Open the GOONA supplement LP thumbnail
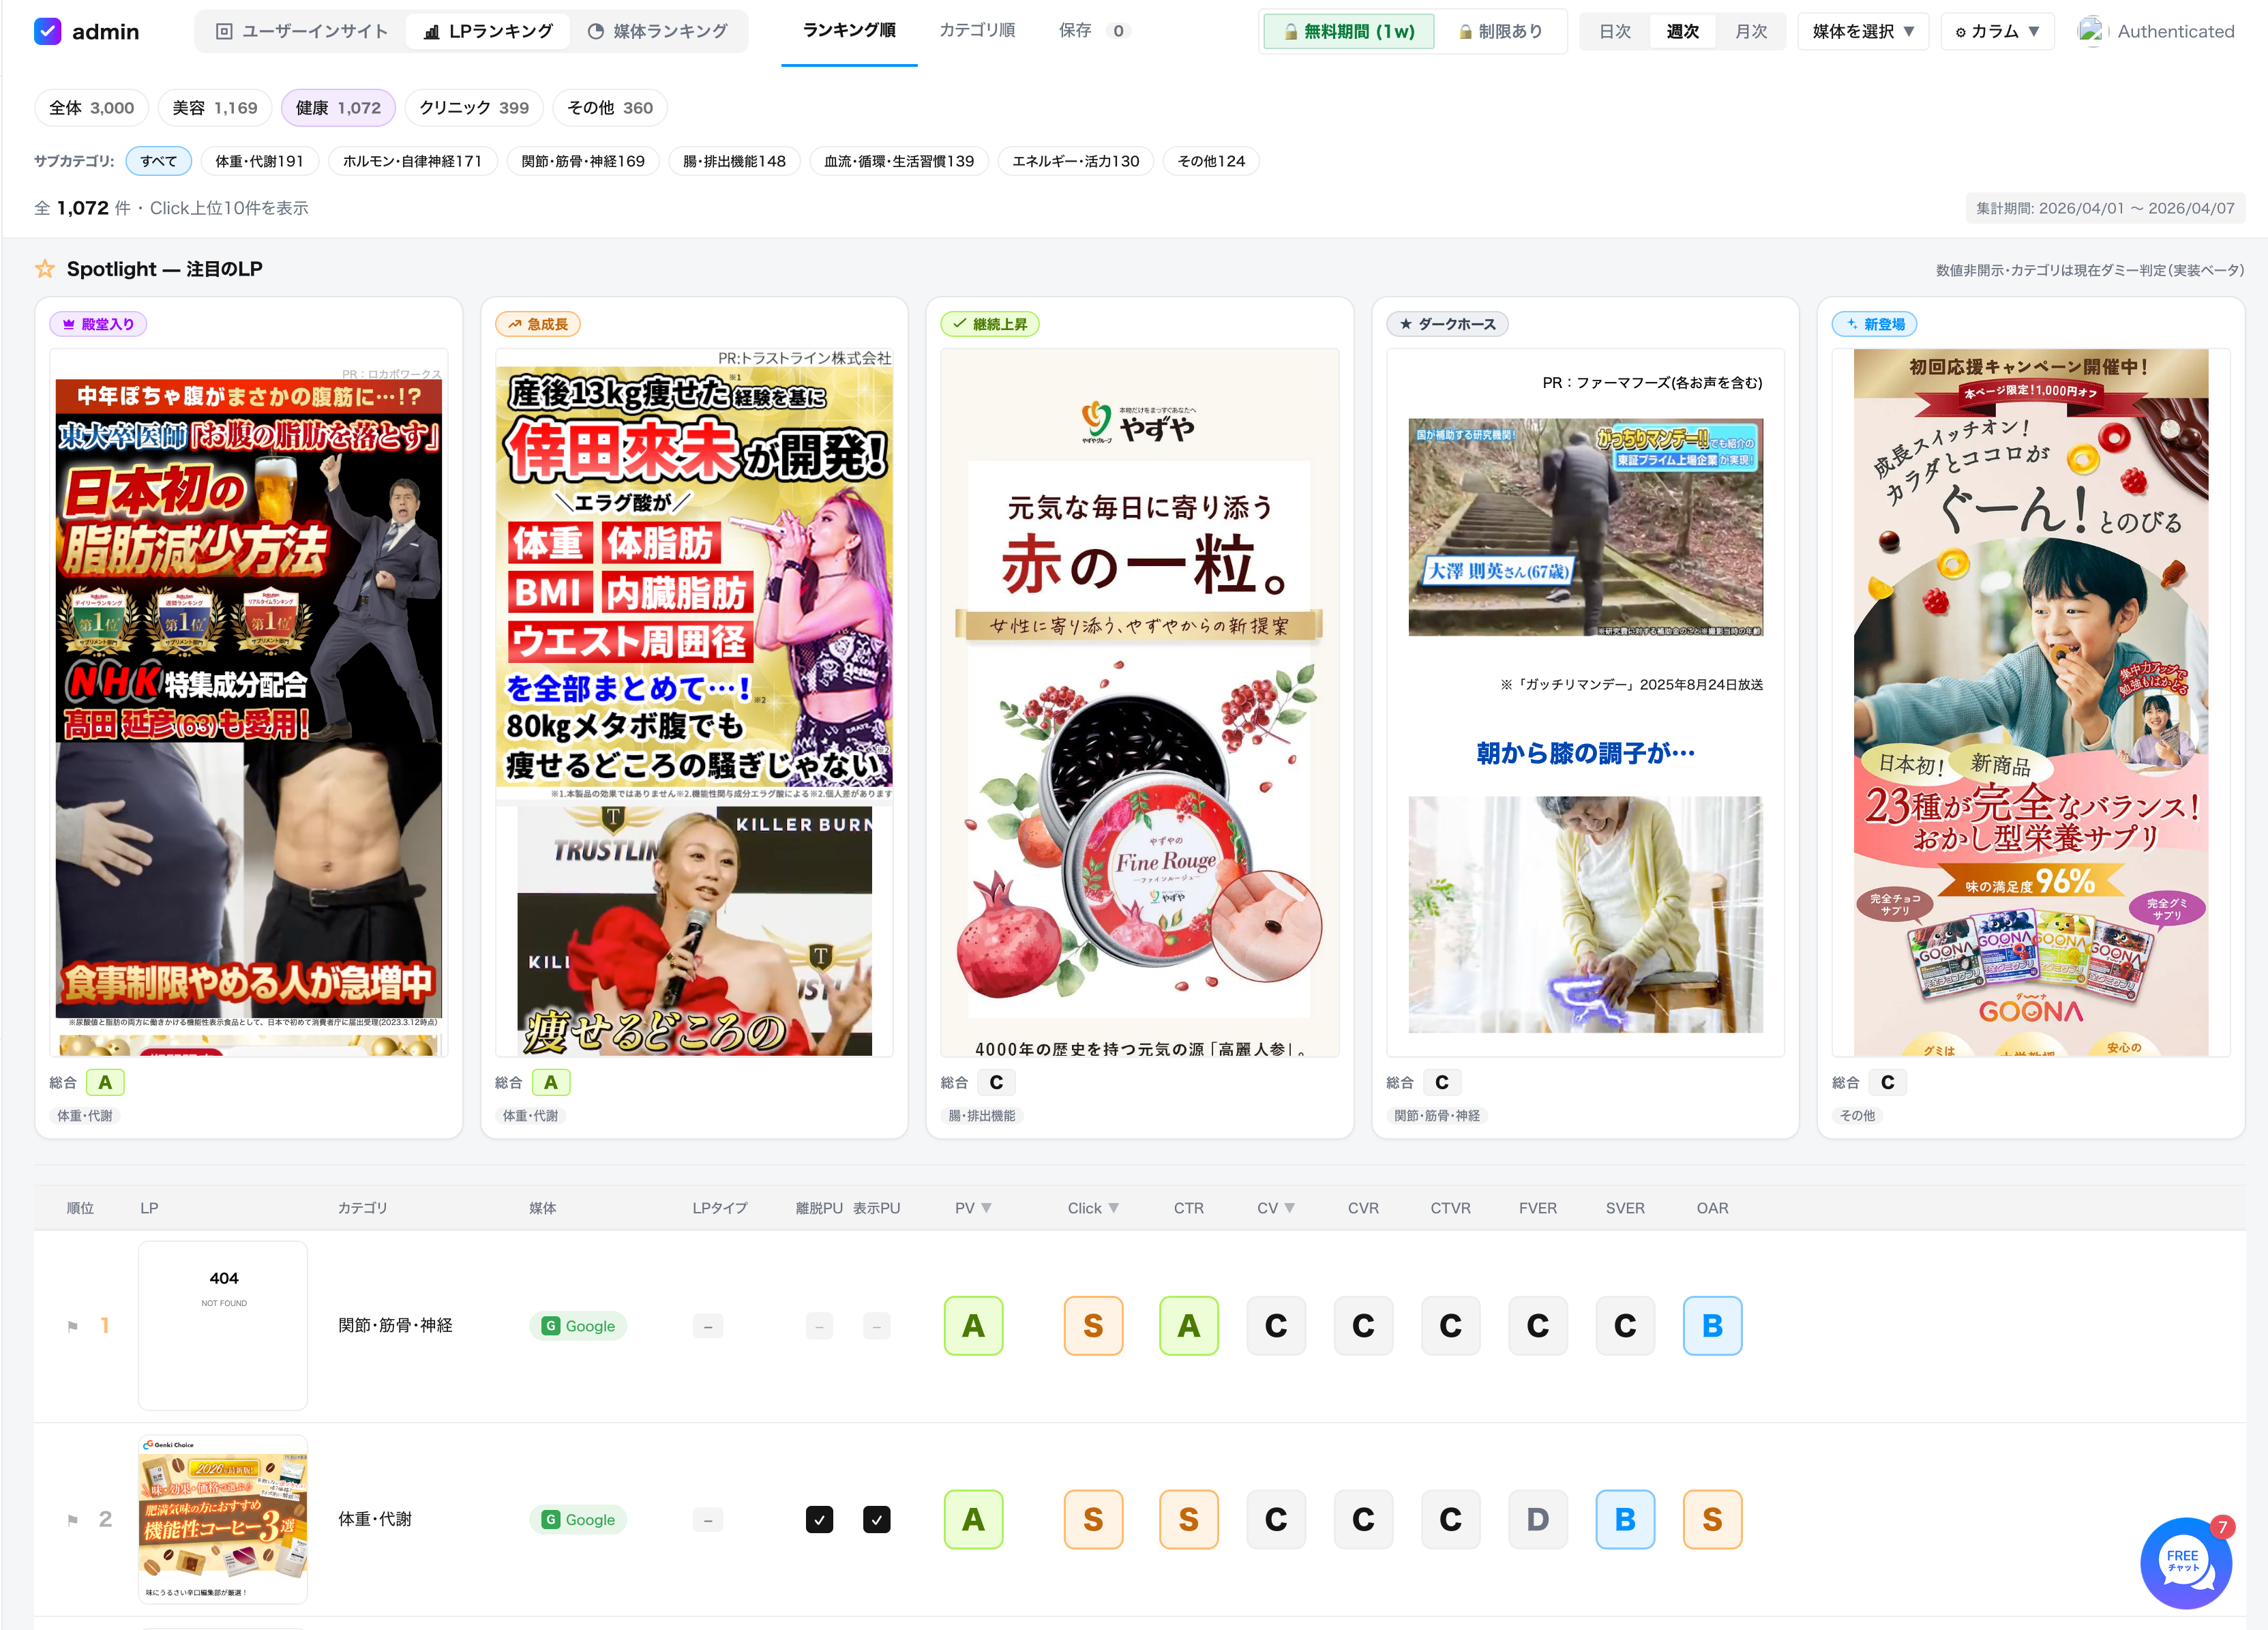Viewport: 2268px width, 1630px height. tap(2031, 703)
